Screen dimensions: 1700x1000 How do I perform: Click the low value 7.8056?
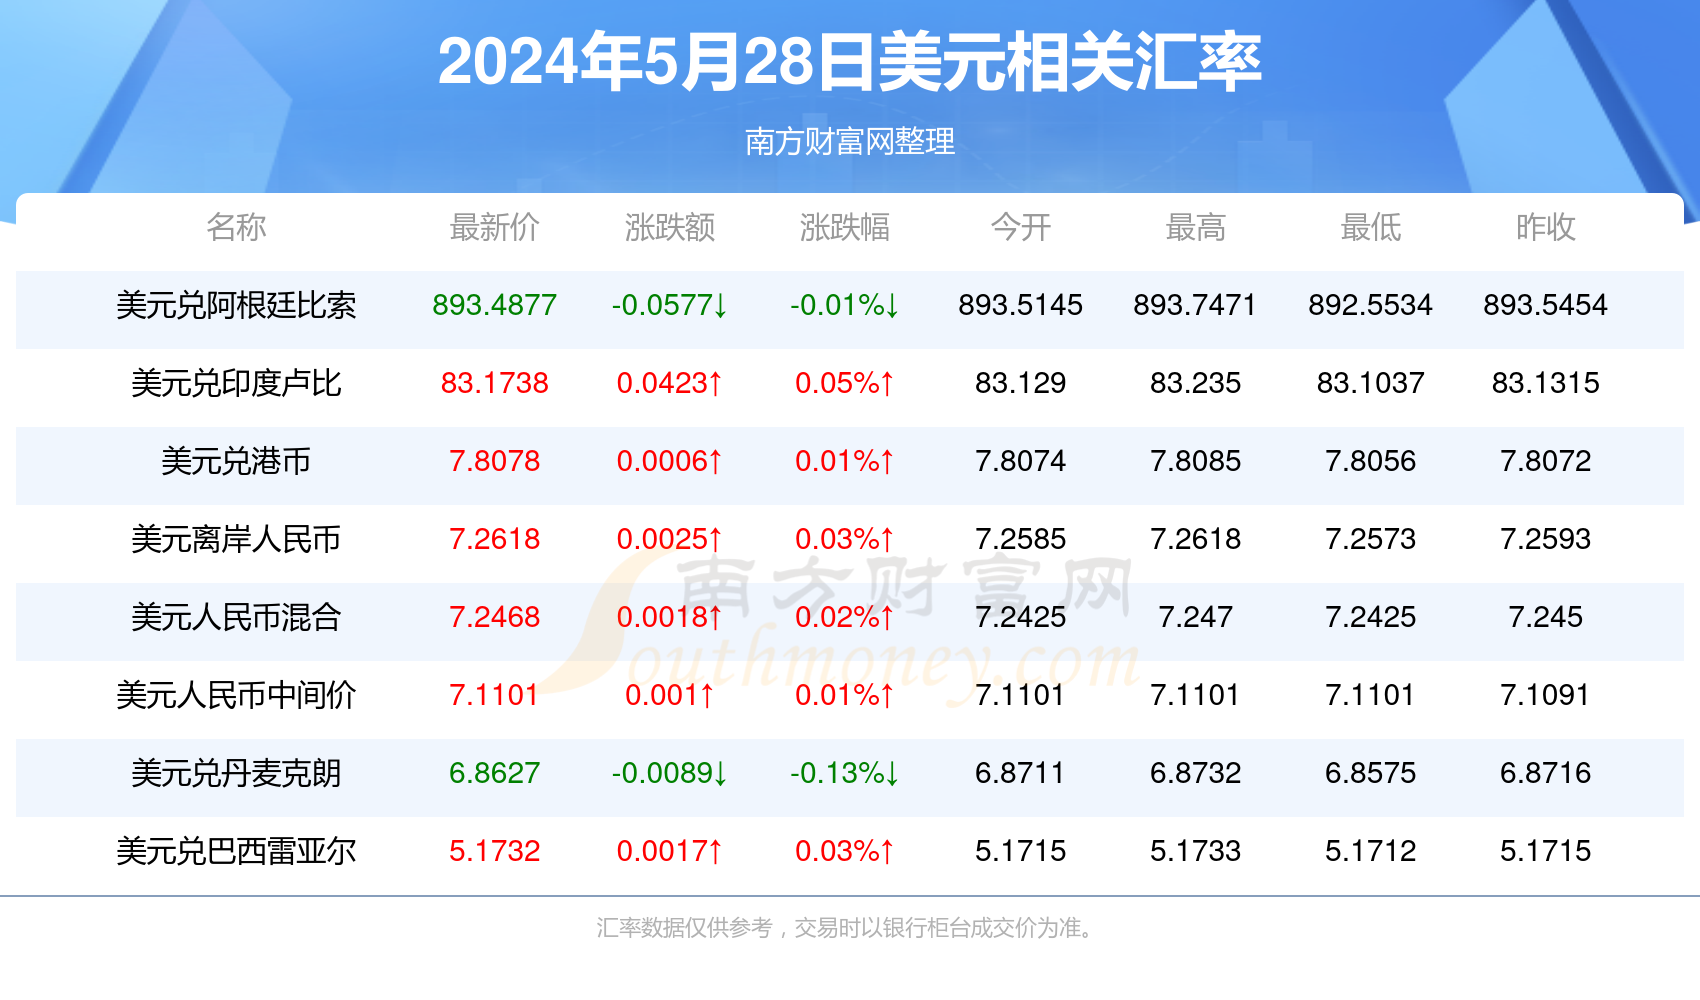(x=1370, y=461)
